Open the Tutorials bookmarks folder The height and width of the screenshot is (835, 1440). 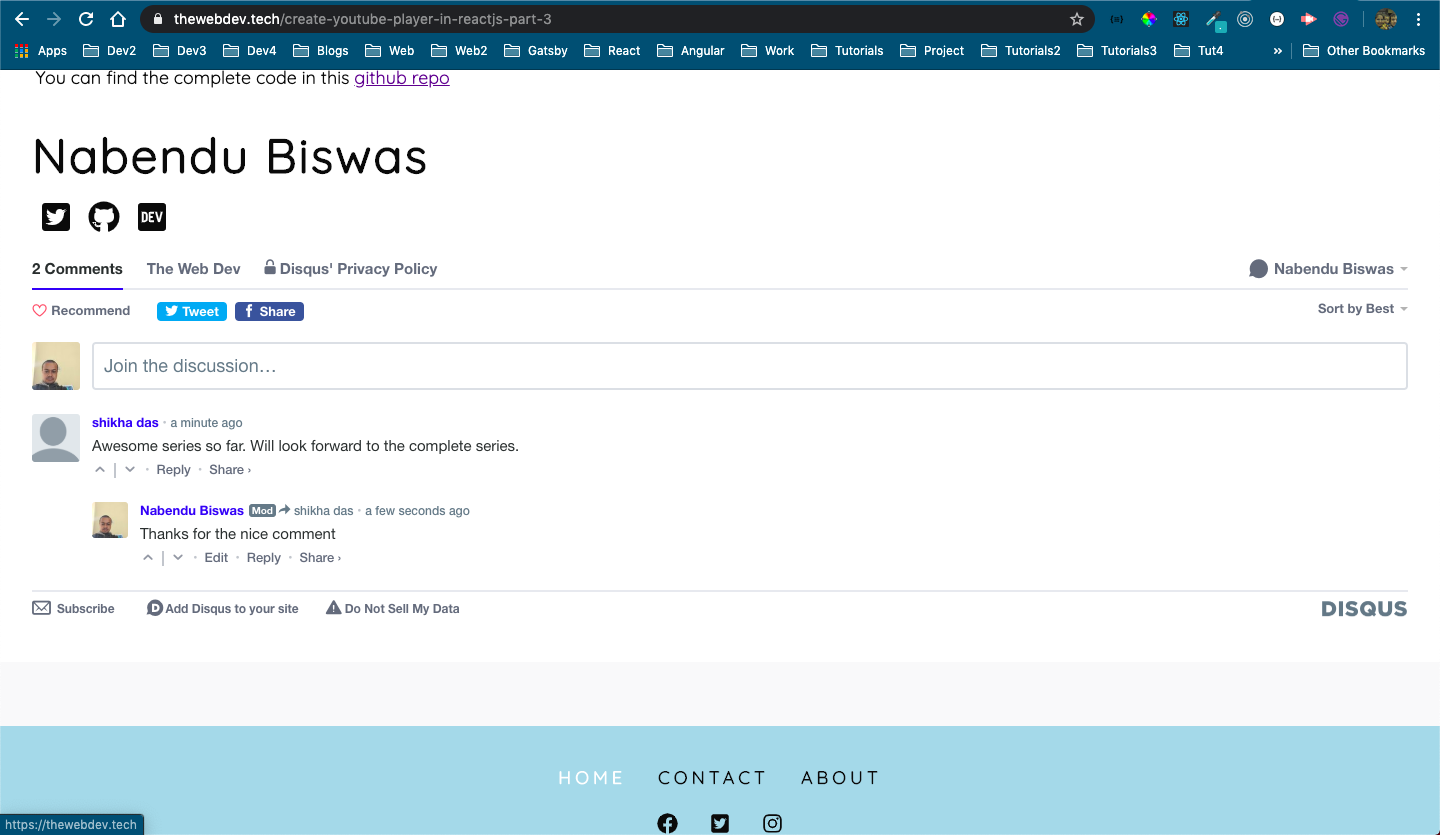tap(847, 50)
